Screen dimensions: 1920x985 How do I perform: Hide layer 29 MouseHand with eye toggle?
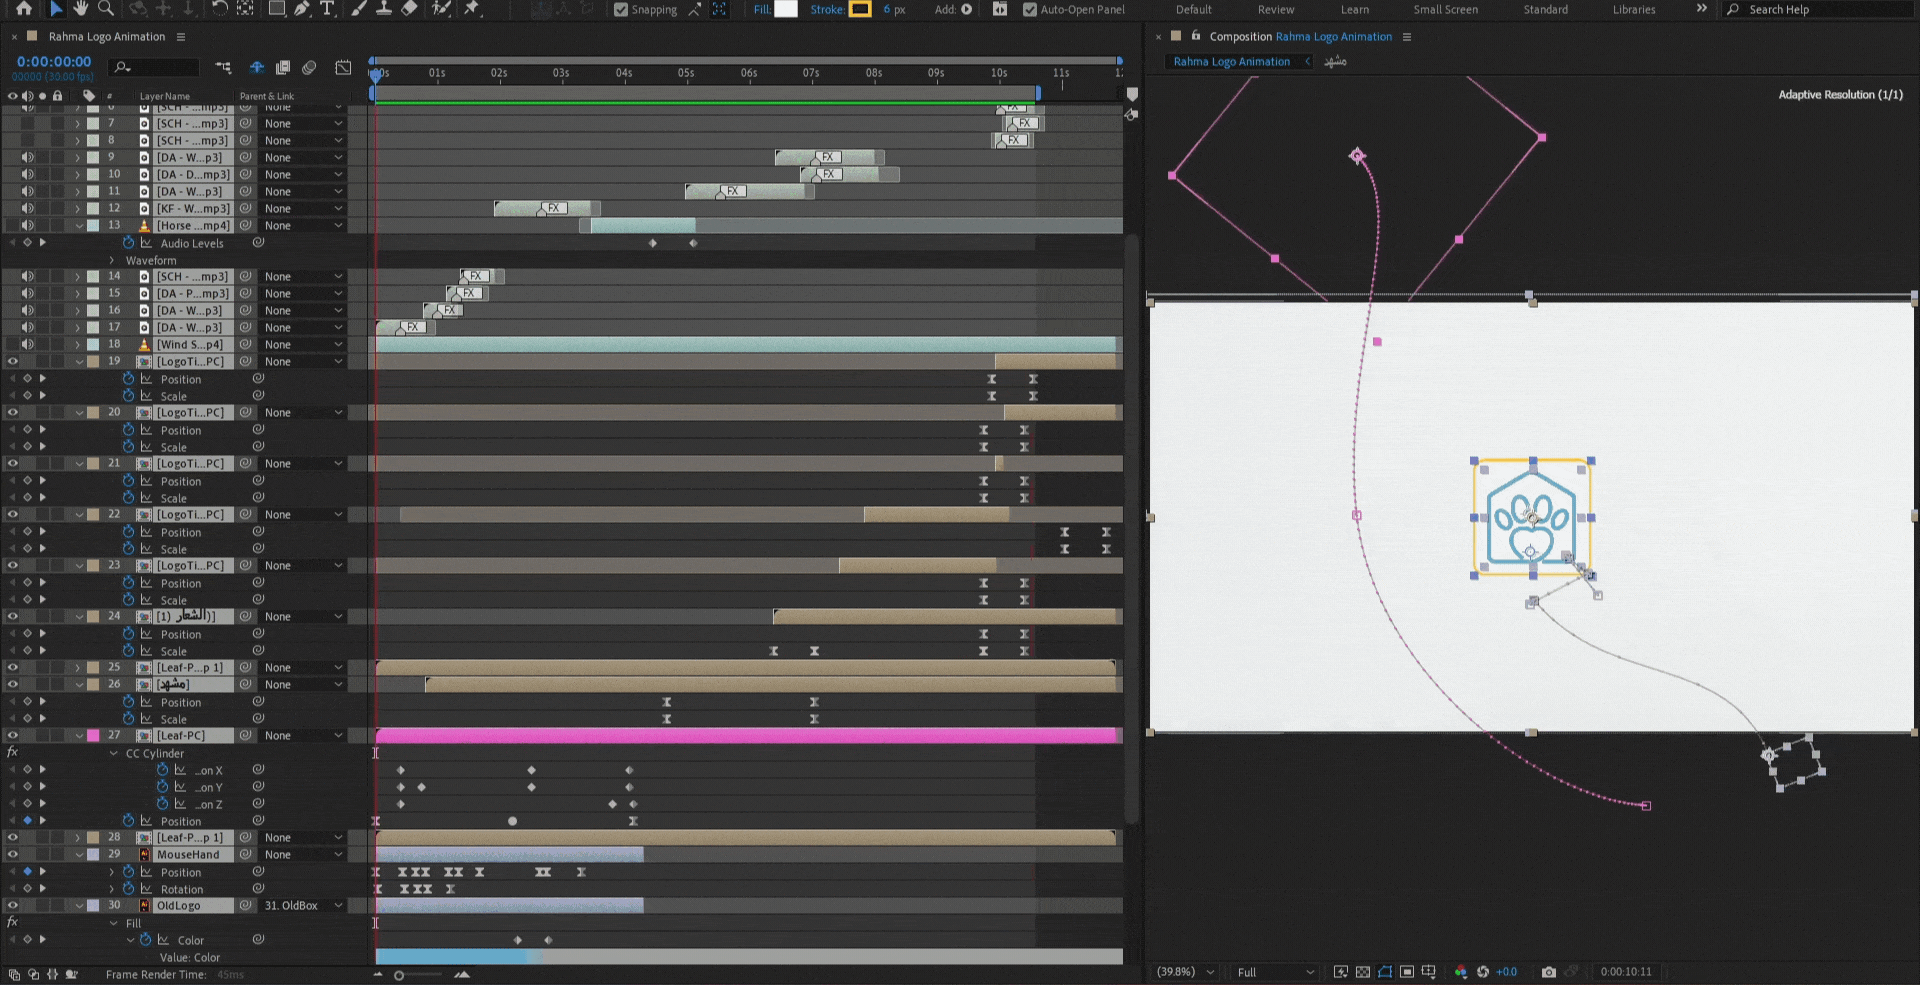pos(13,854)
